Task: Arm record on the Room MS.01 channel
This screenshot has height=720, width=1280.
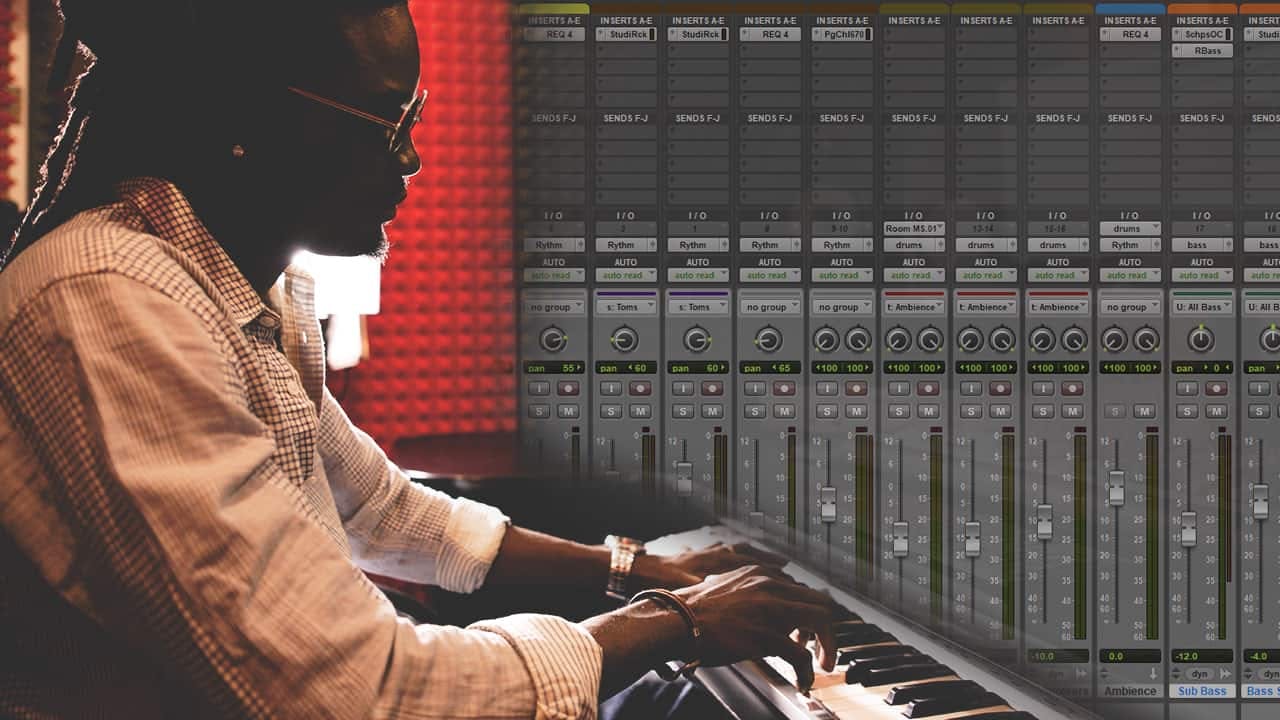Action: (x=928, y=388)
